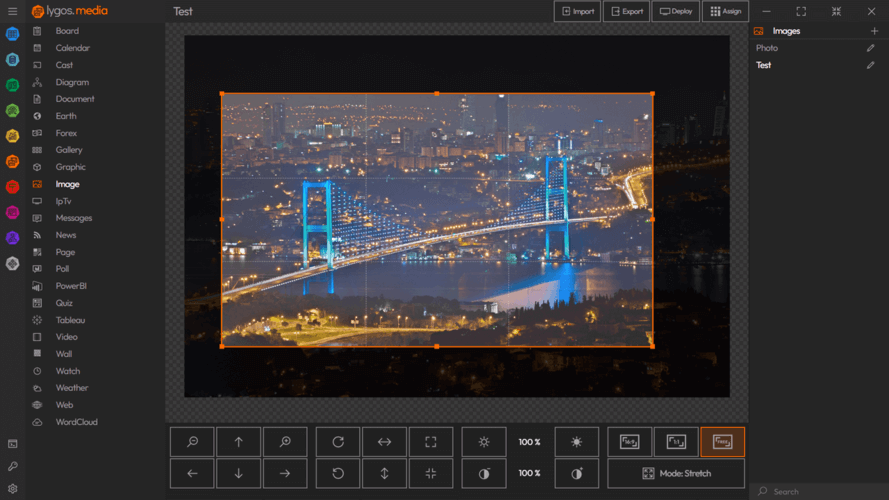Edit the Test item with its pencil icon
This screenshot has width=889, height=500.
pos(870,65)
